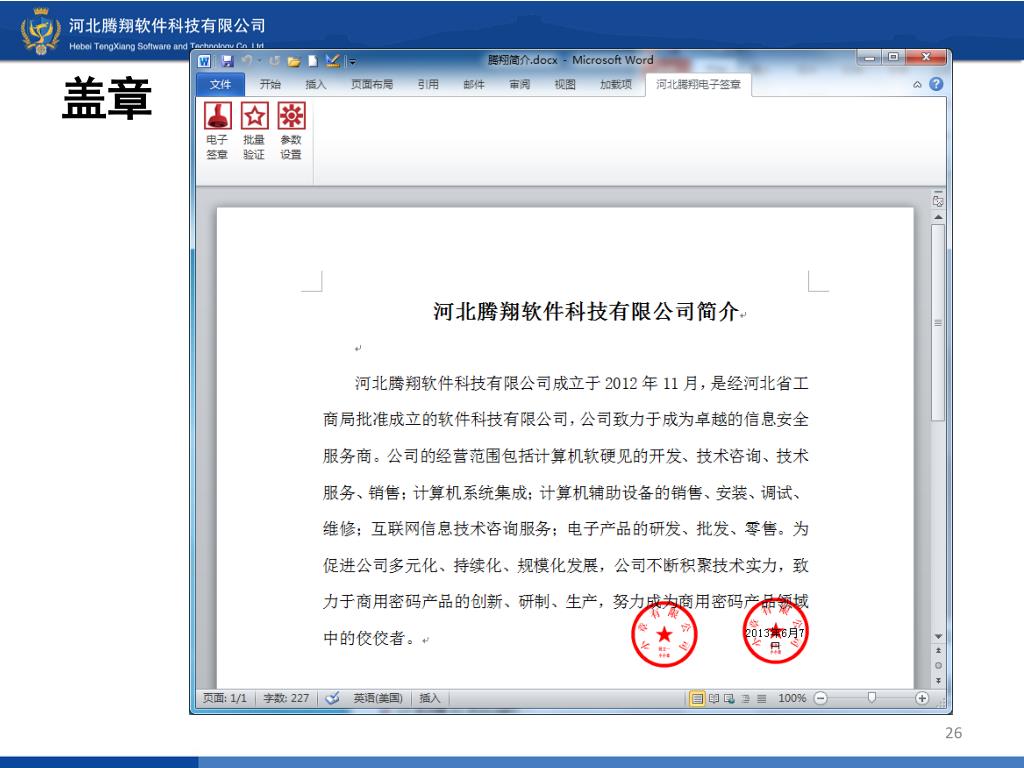Expand the Customize Quick Access Toolbar menu
This screenshot has height=768, width=1024.
tap(352, 61)
